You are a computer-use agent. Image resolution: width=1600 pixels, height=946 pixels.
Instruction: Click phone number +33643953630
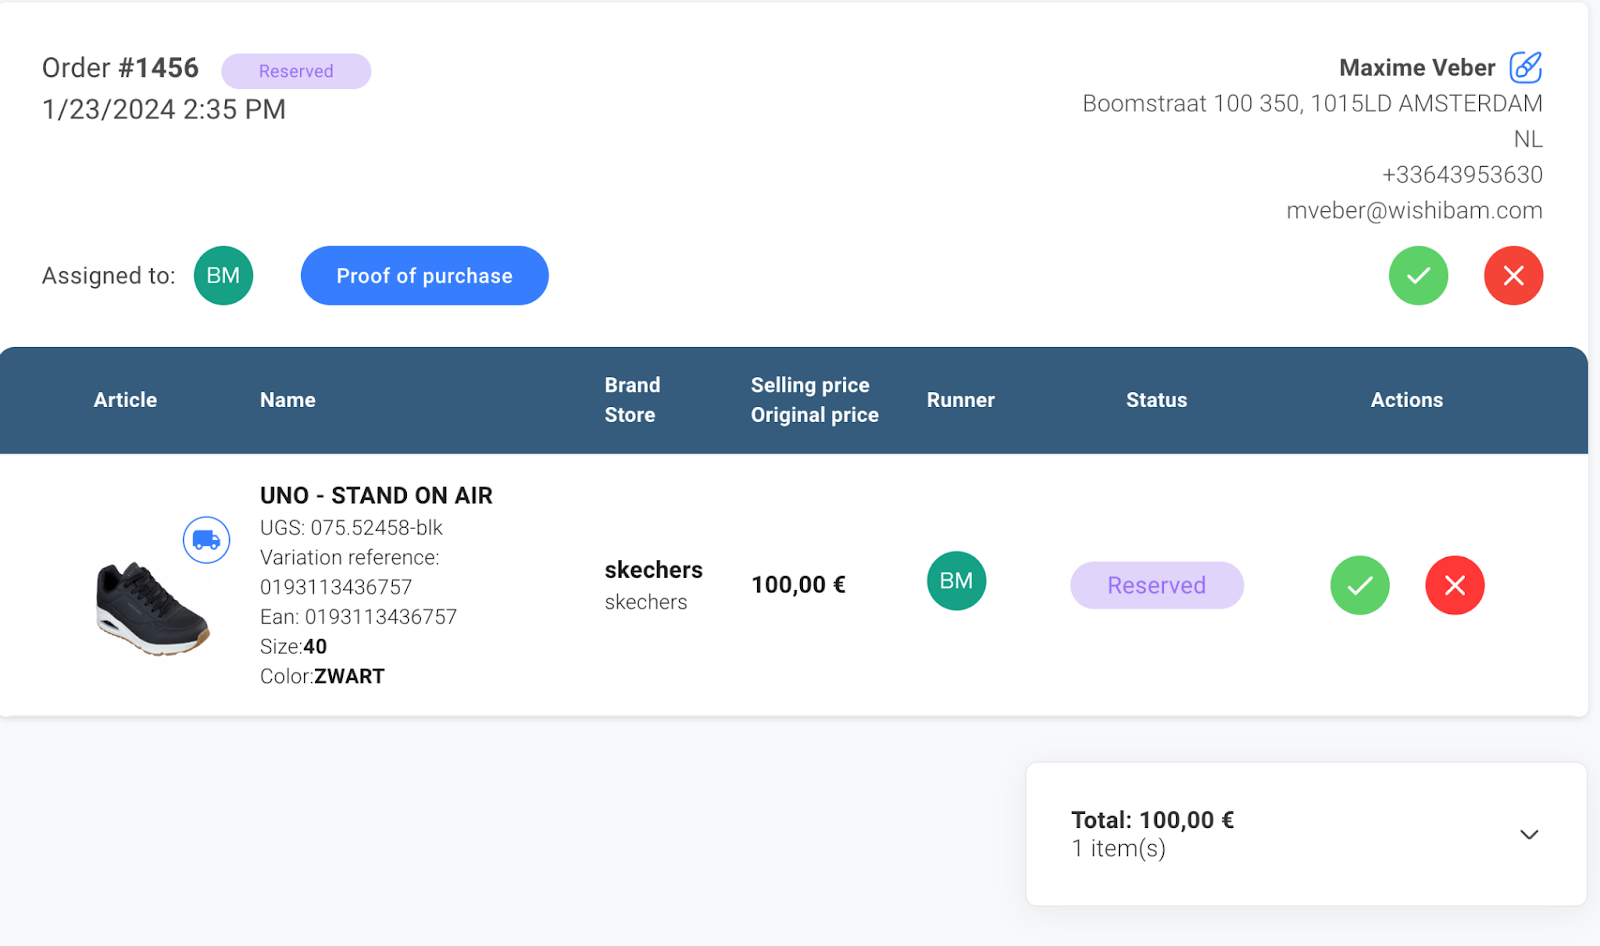click(x=1462, y=175)
